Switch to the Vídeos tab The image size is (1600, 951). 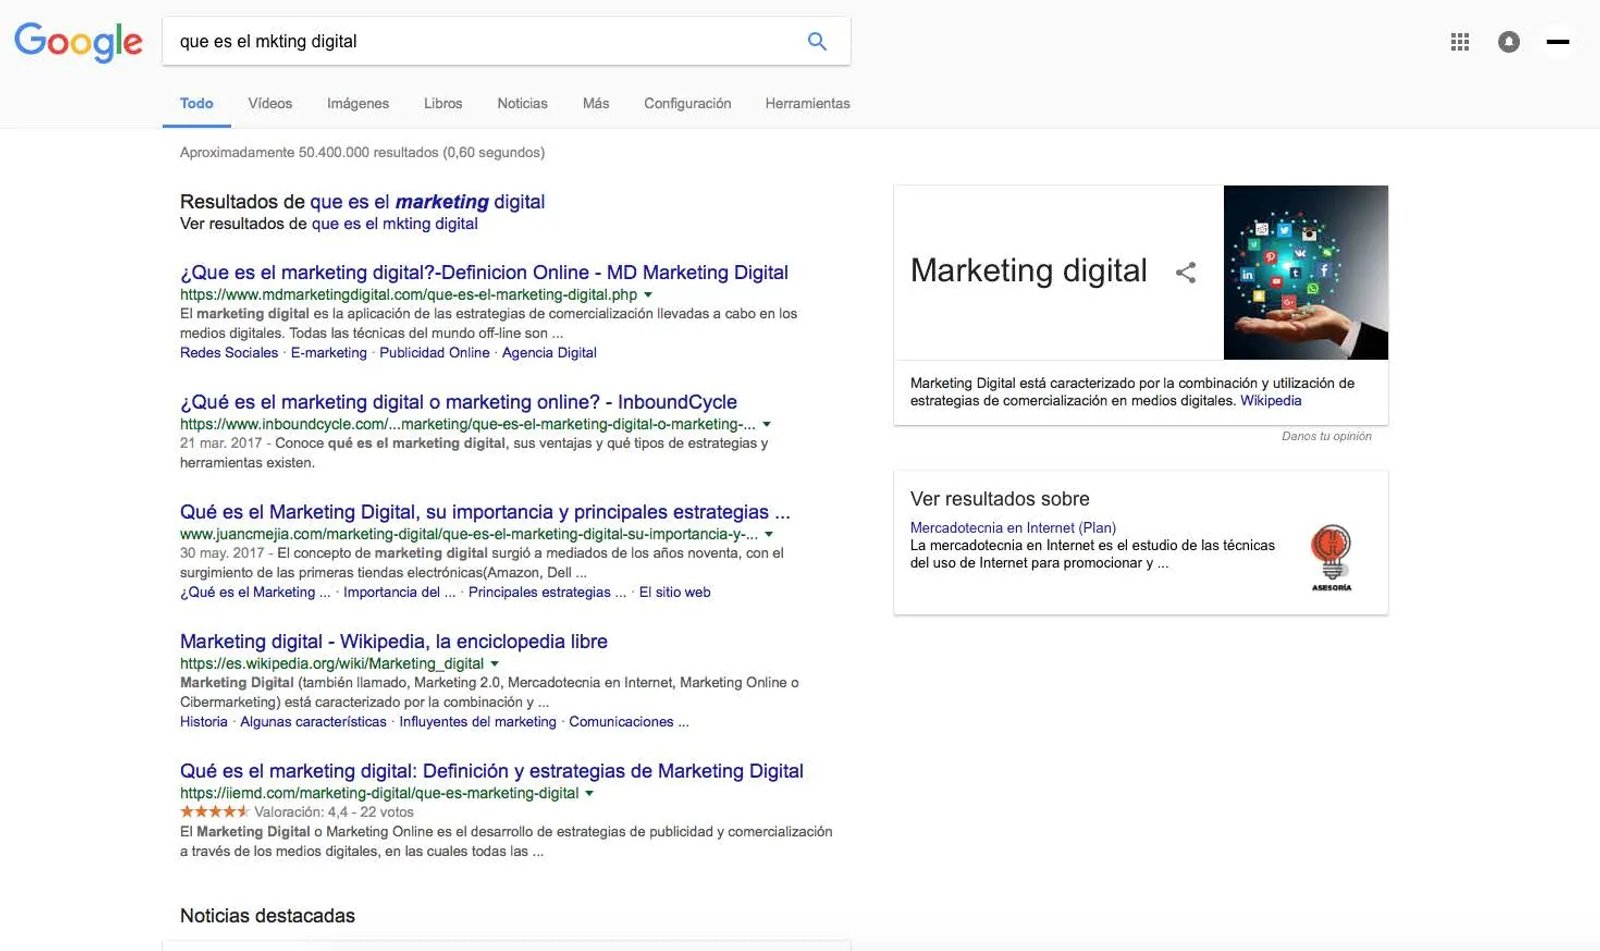coord(270,103)
